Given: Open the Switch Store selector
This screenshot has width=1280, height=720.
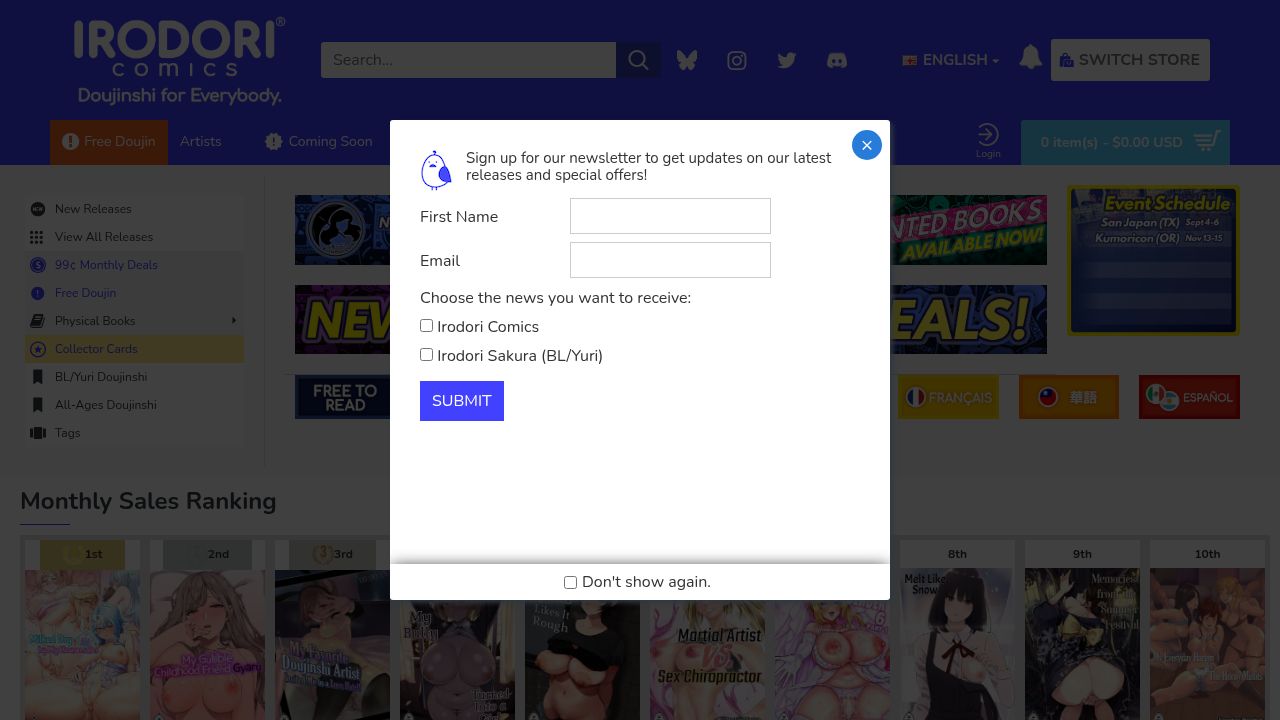Looking at the screenshot, I should (x=1130, y=60).
